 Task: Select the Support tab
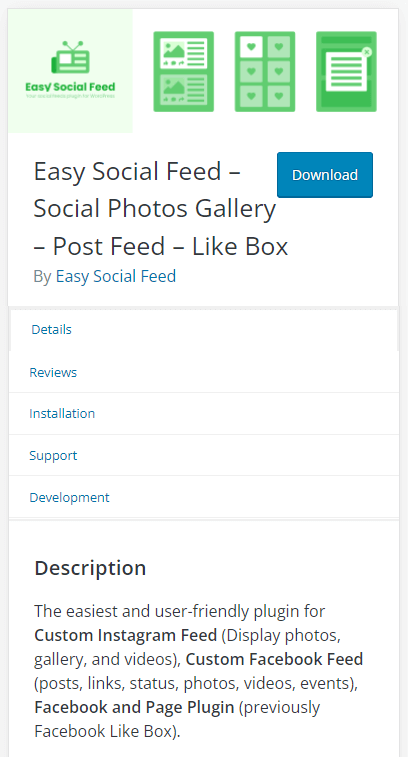[53, 455]
